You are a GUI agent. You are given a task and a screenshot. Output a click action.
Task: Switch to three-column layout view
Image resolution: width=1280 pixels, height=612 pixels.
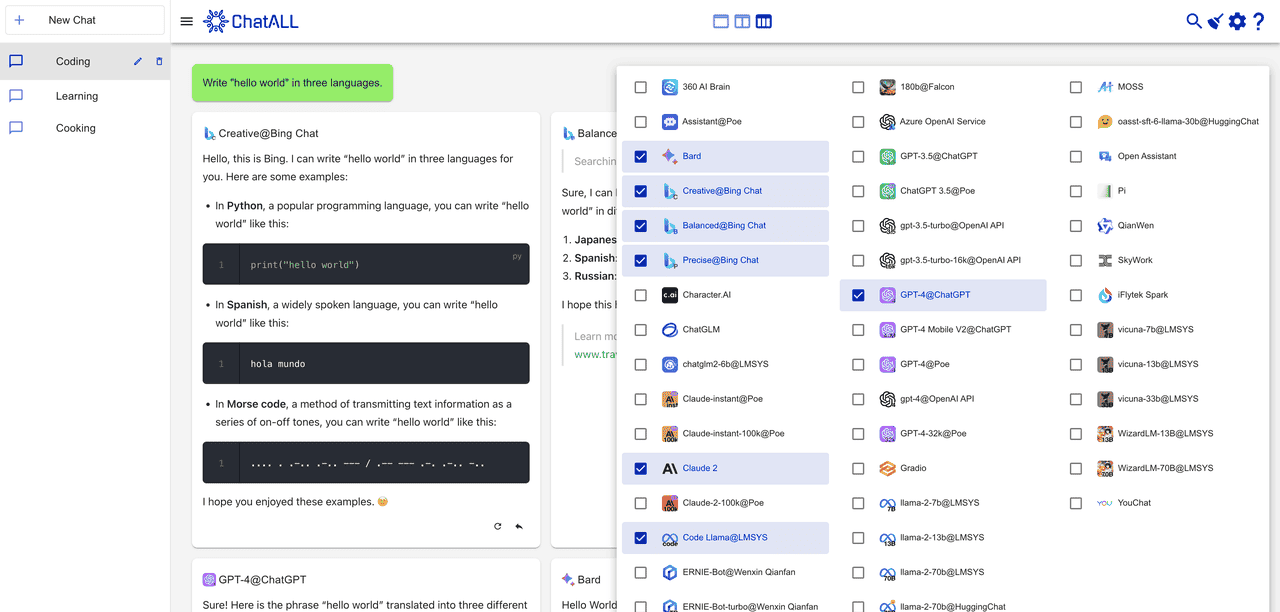point(764,21)
